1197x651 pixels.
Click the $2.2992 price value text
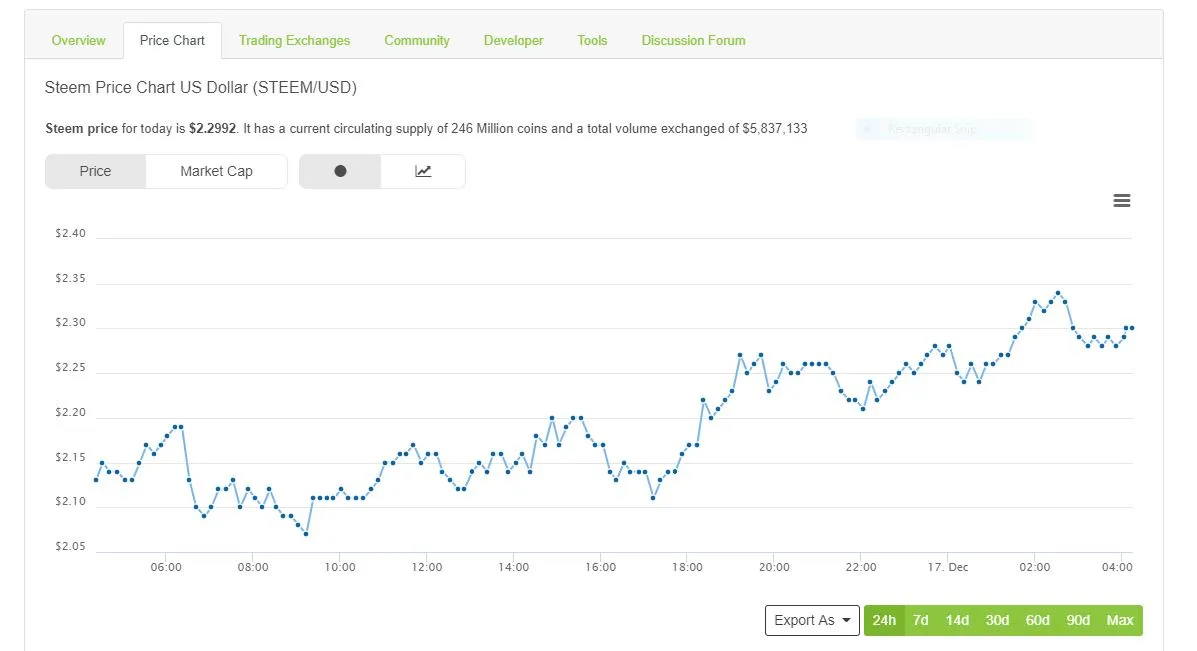pyautogui.click(x=212, y=129)
